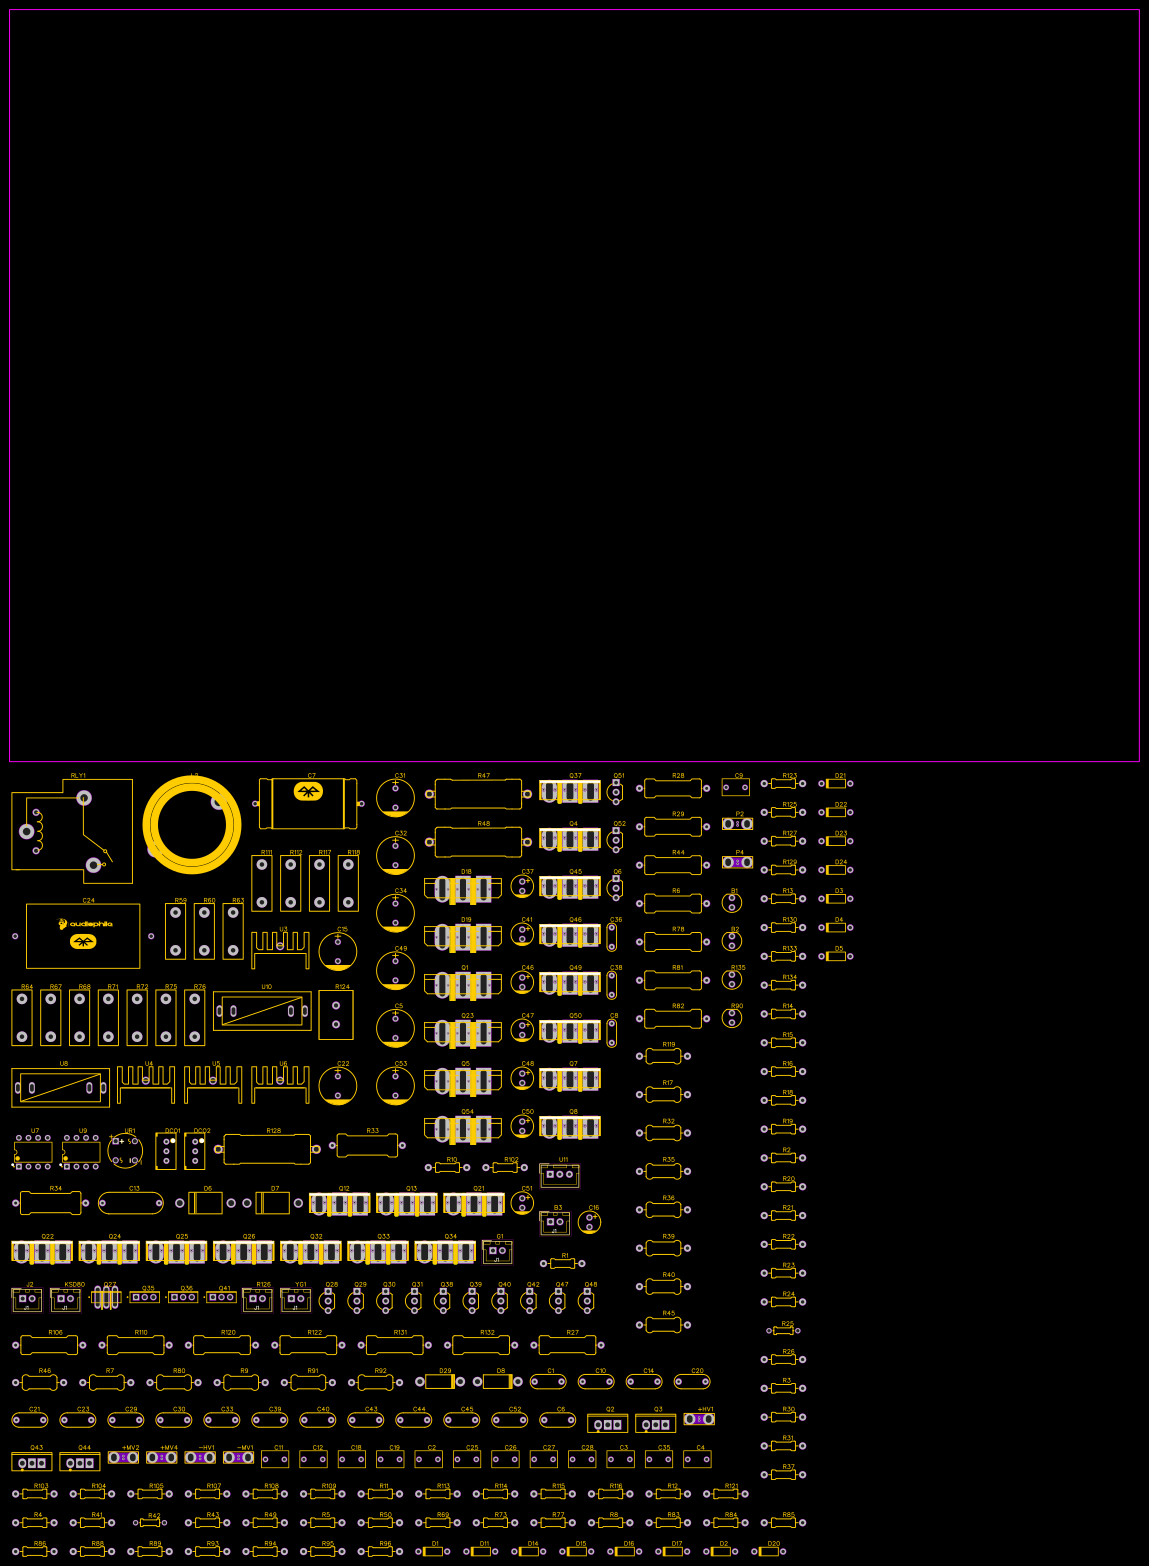Select the P2 connector pad

737,824
